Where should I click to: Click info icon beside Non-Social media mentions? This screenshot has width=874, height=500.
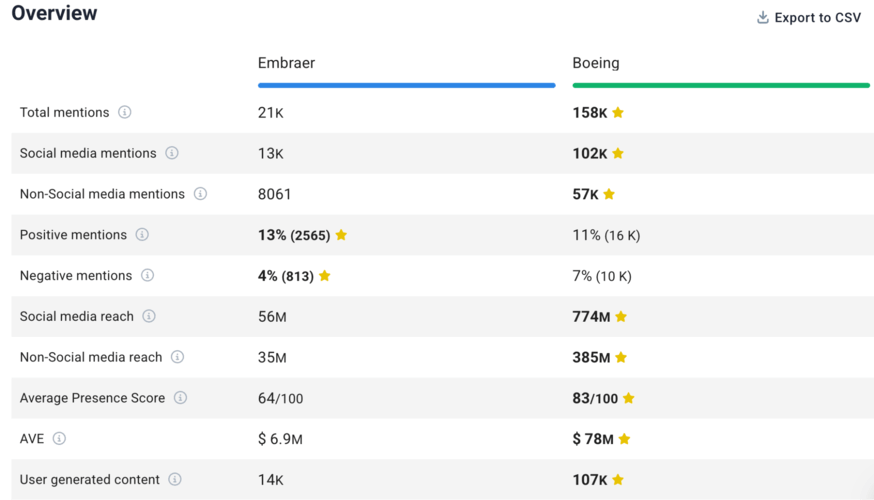pos(200,193)
